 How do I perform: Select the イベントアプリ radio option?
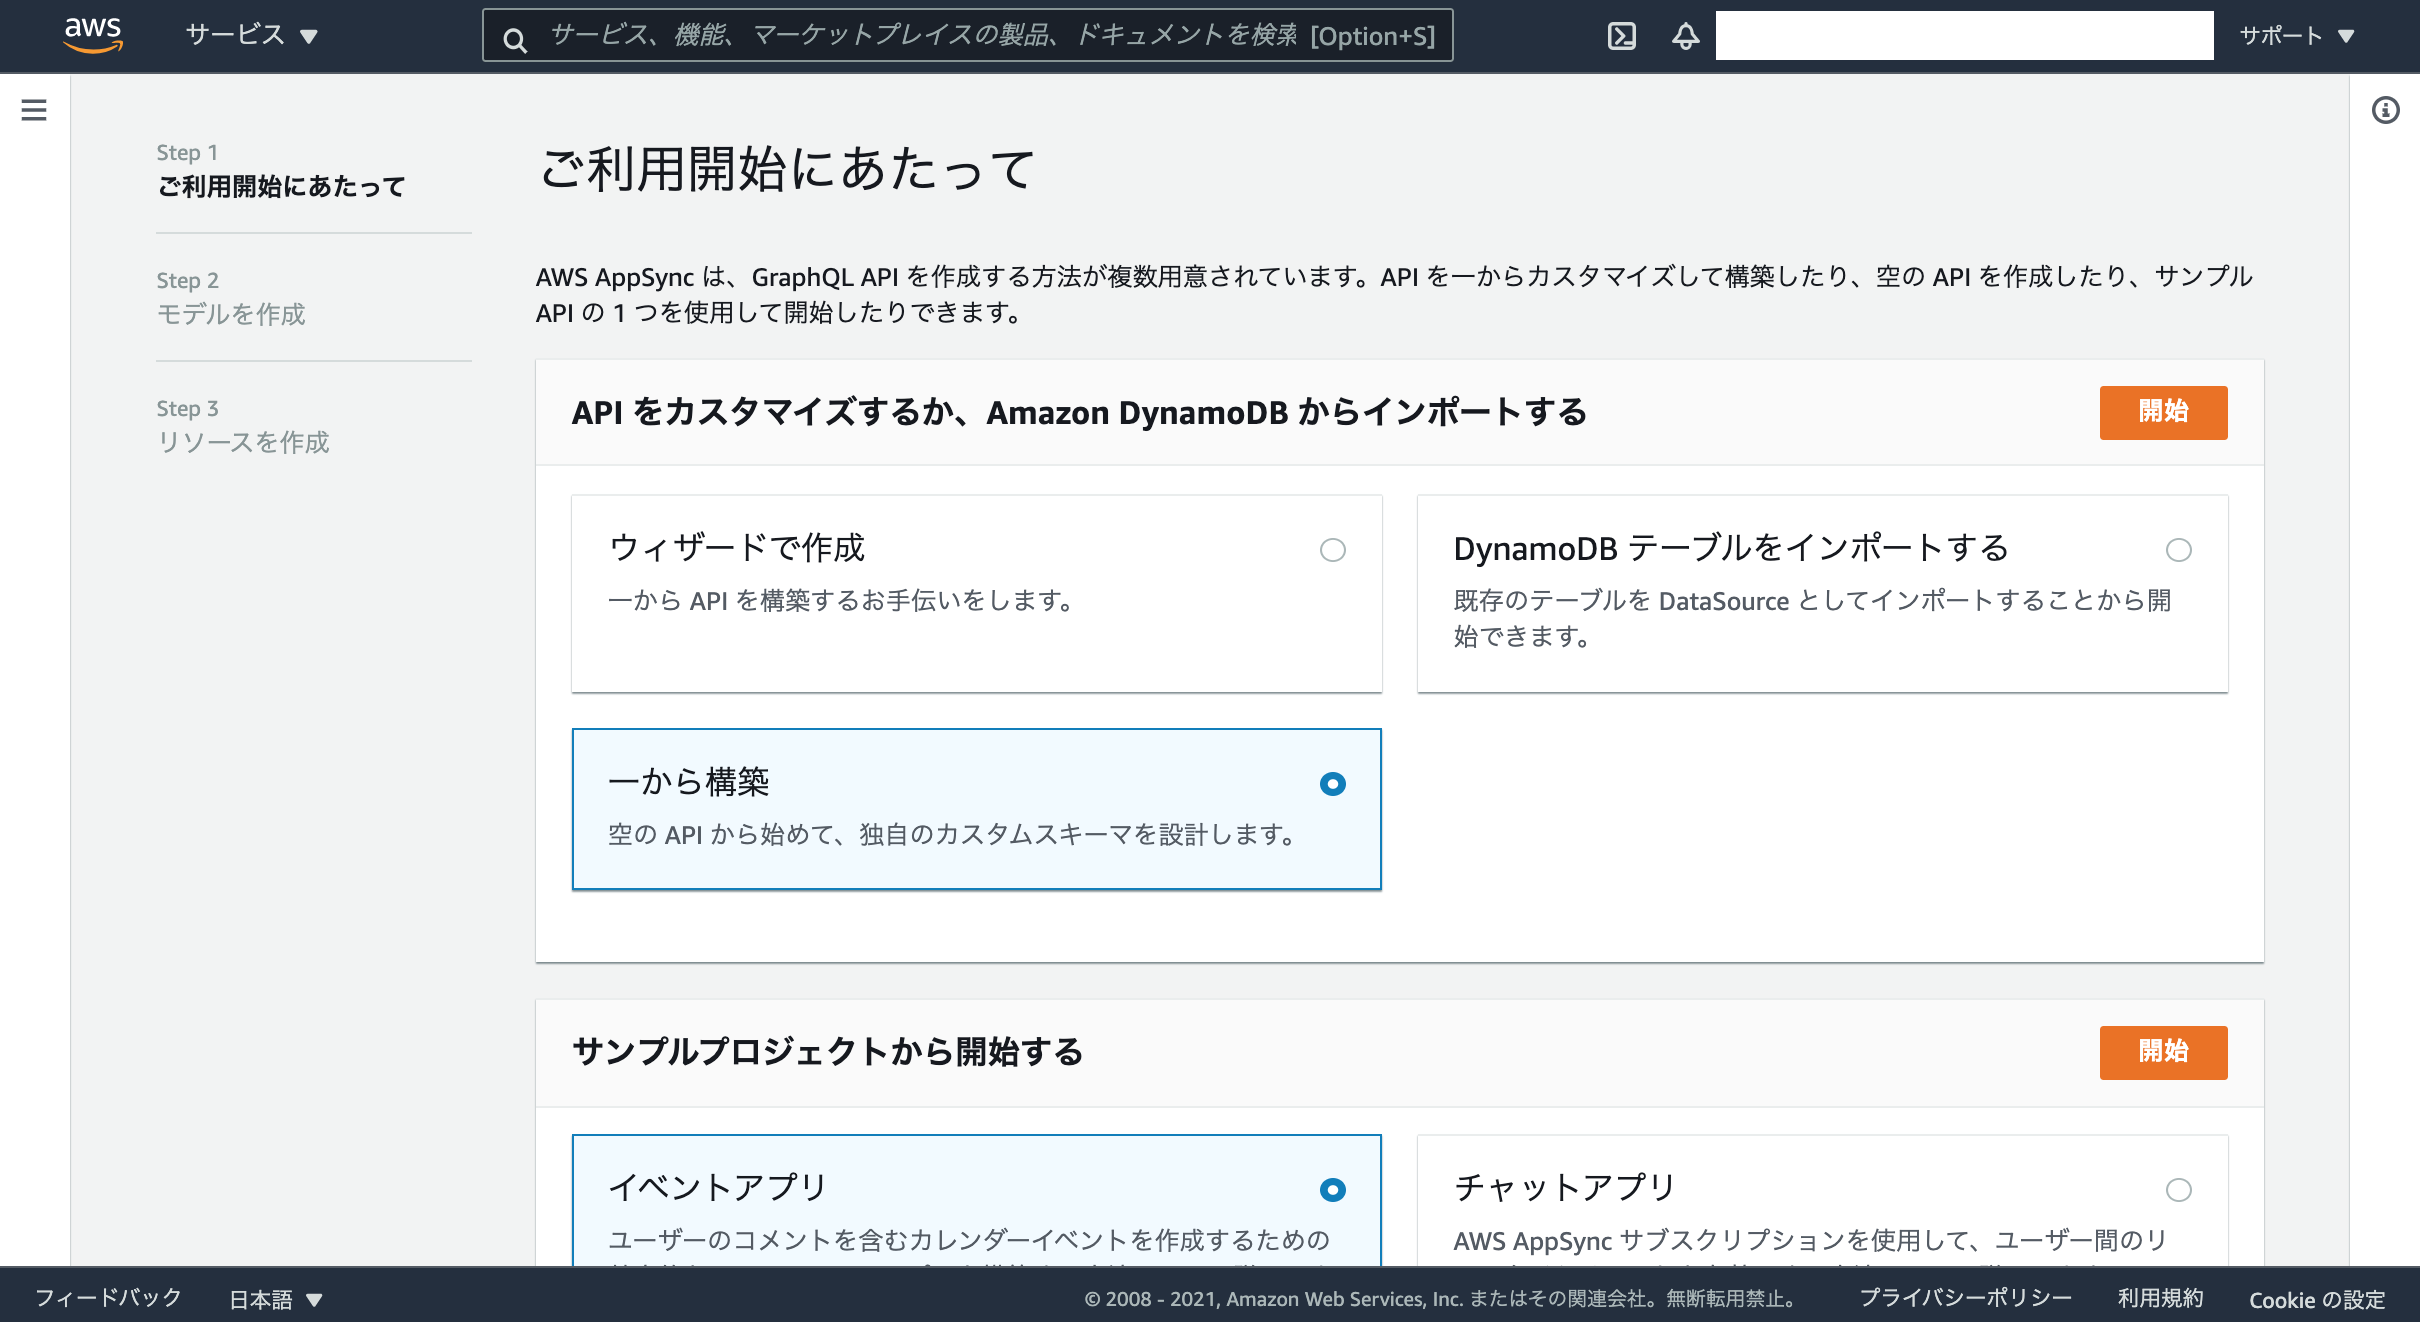pyautogui.click(x=1332, y=1190)
